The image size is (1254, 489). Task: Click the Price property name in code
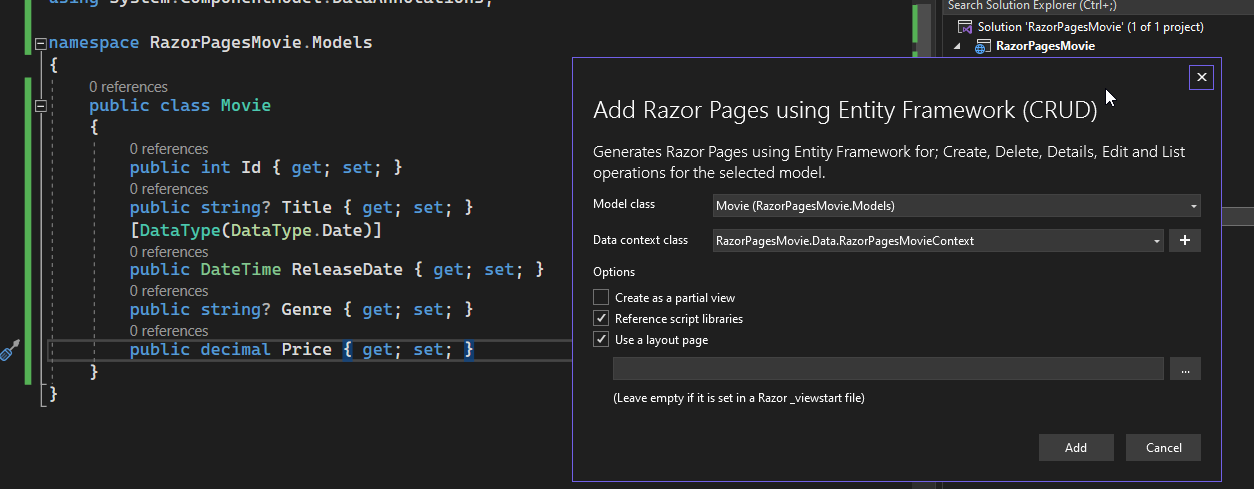306,350
